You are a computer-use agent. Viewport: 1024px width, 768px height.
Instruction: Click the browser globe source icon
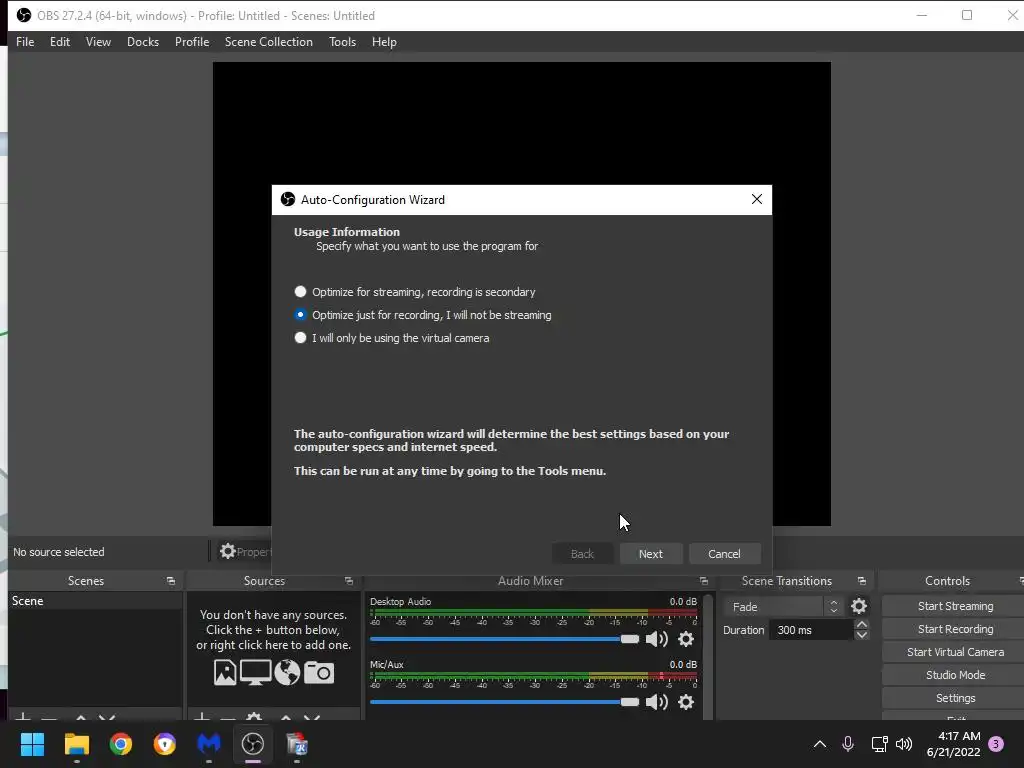[287, 673]
